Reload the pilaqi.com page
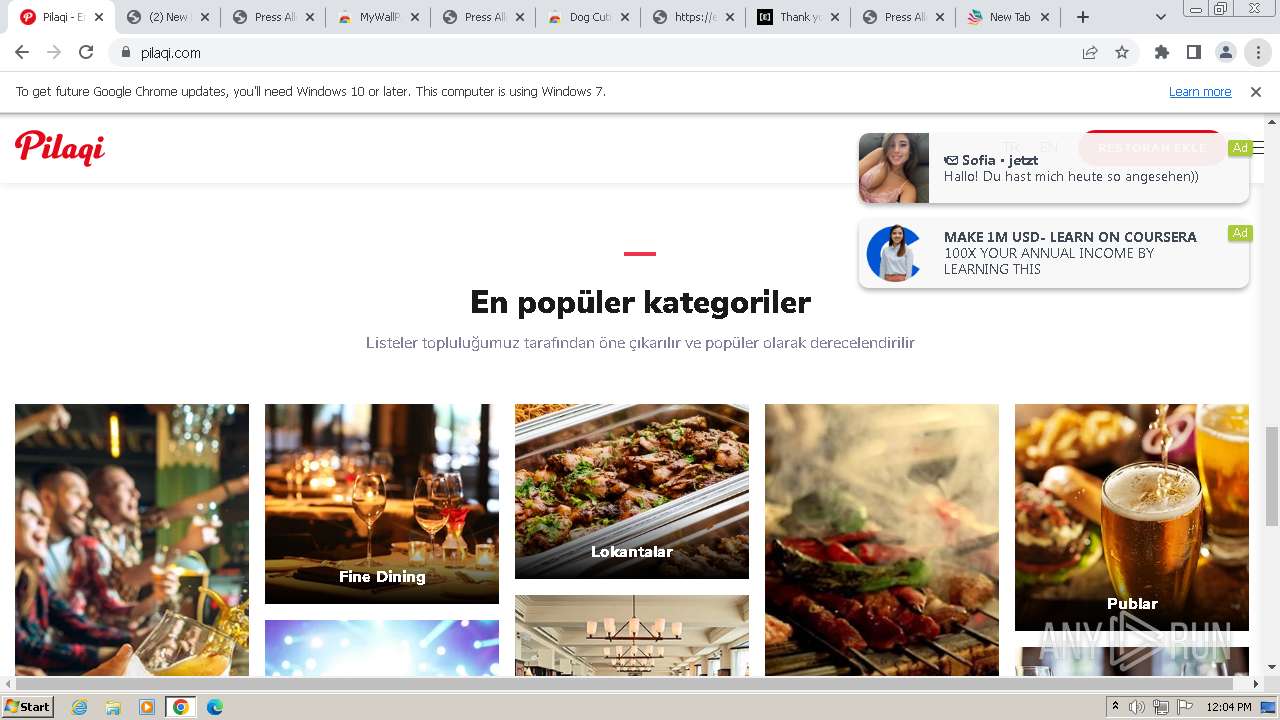The width and height of the screenshot is (1280, 720). pyautogui.click(x=86, y=53)
